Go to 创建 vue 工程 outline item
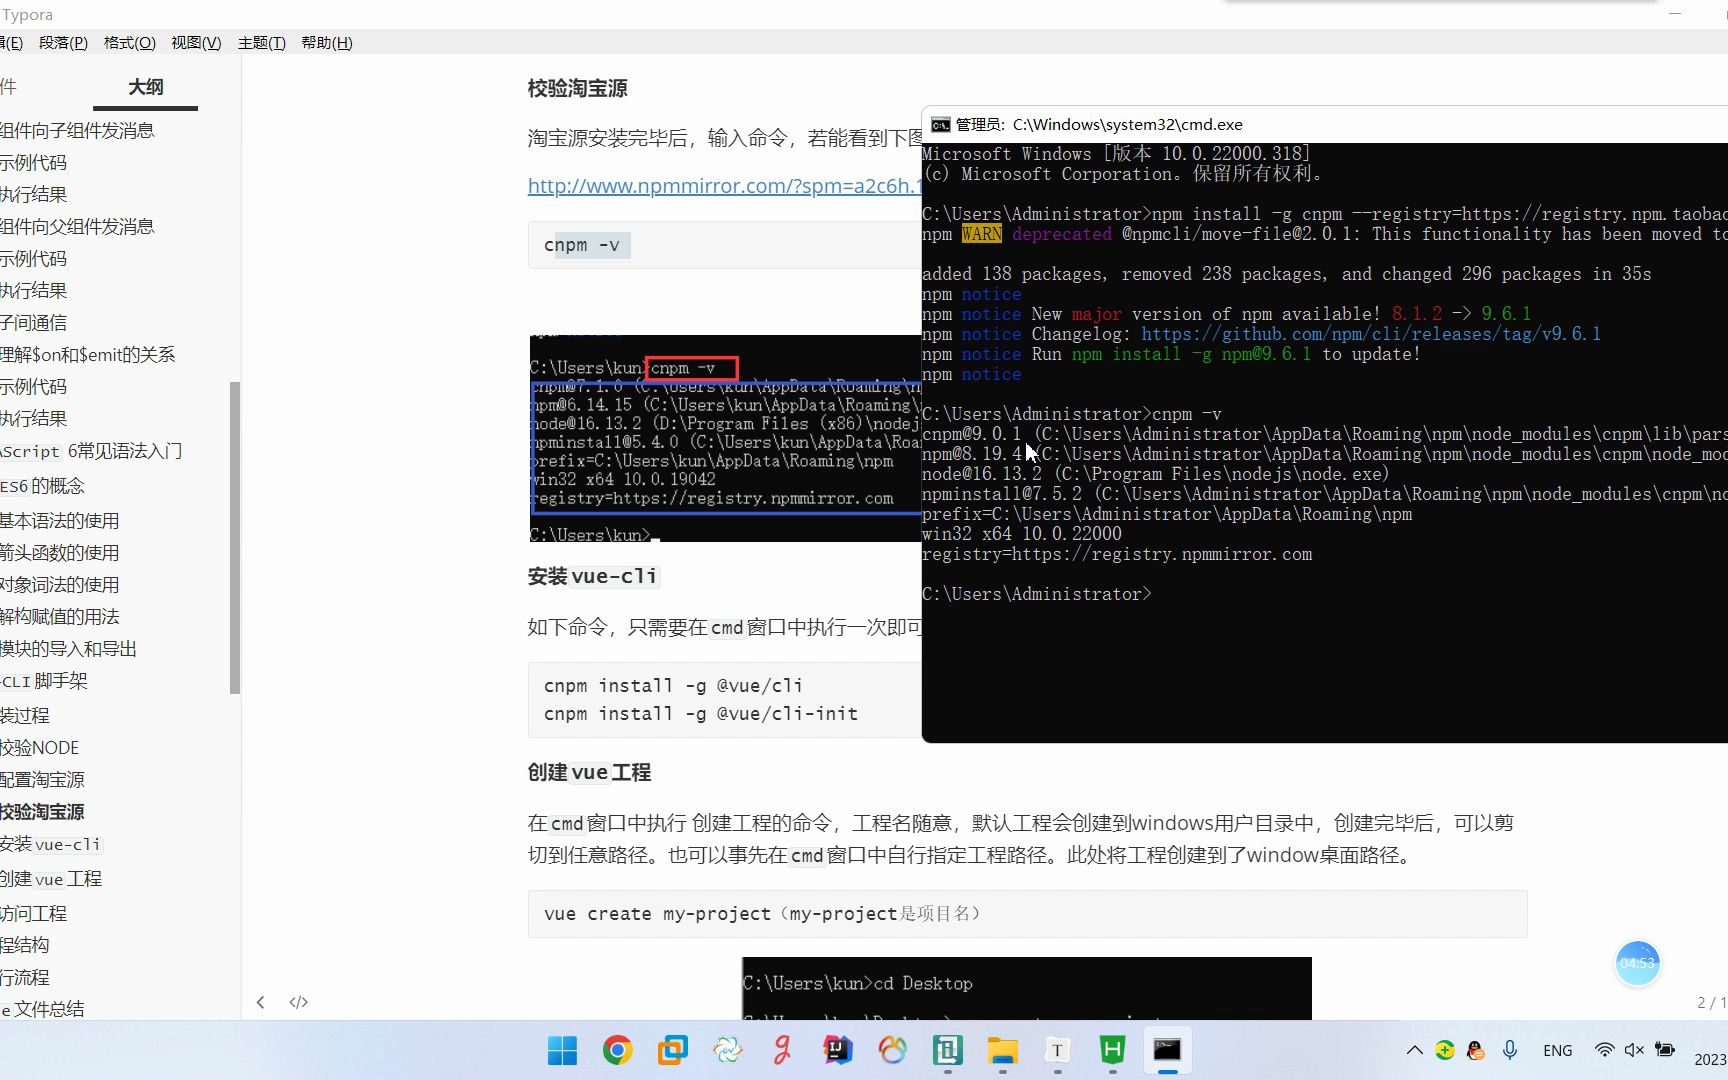 (x=51, y=879)
